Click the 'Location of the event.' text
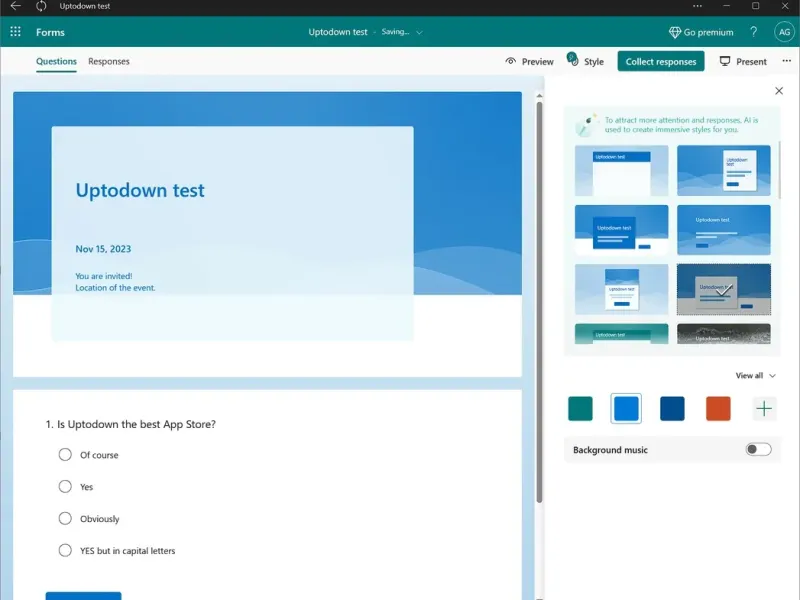This screenshot has width=800, height=600. (115, 288)
